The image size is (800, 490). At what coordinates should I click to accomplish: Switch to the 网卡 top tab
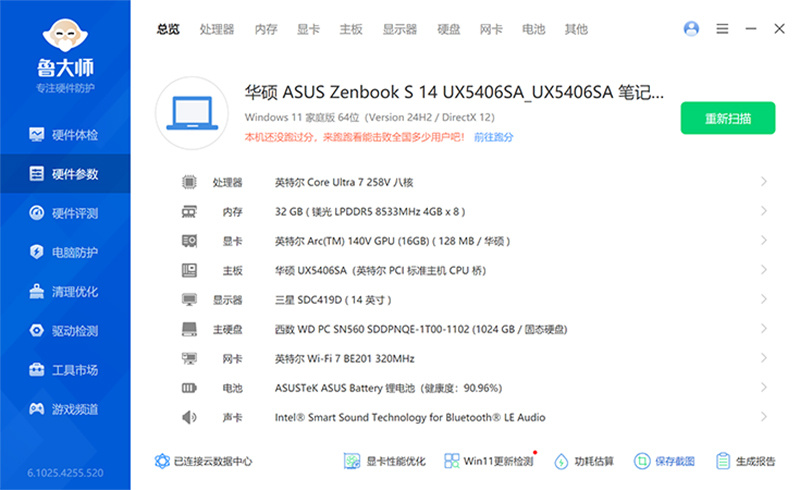pos(491,30)
